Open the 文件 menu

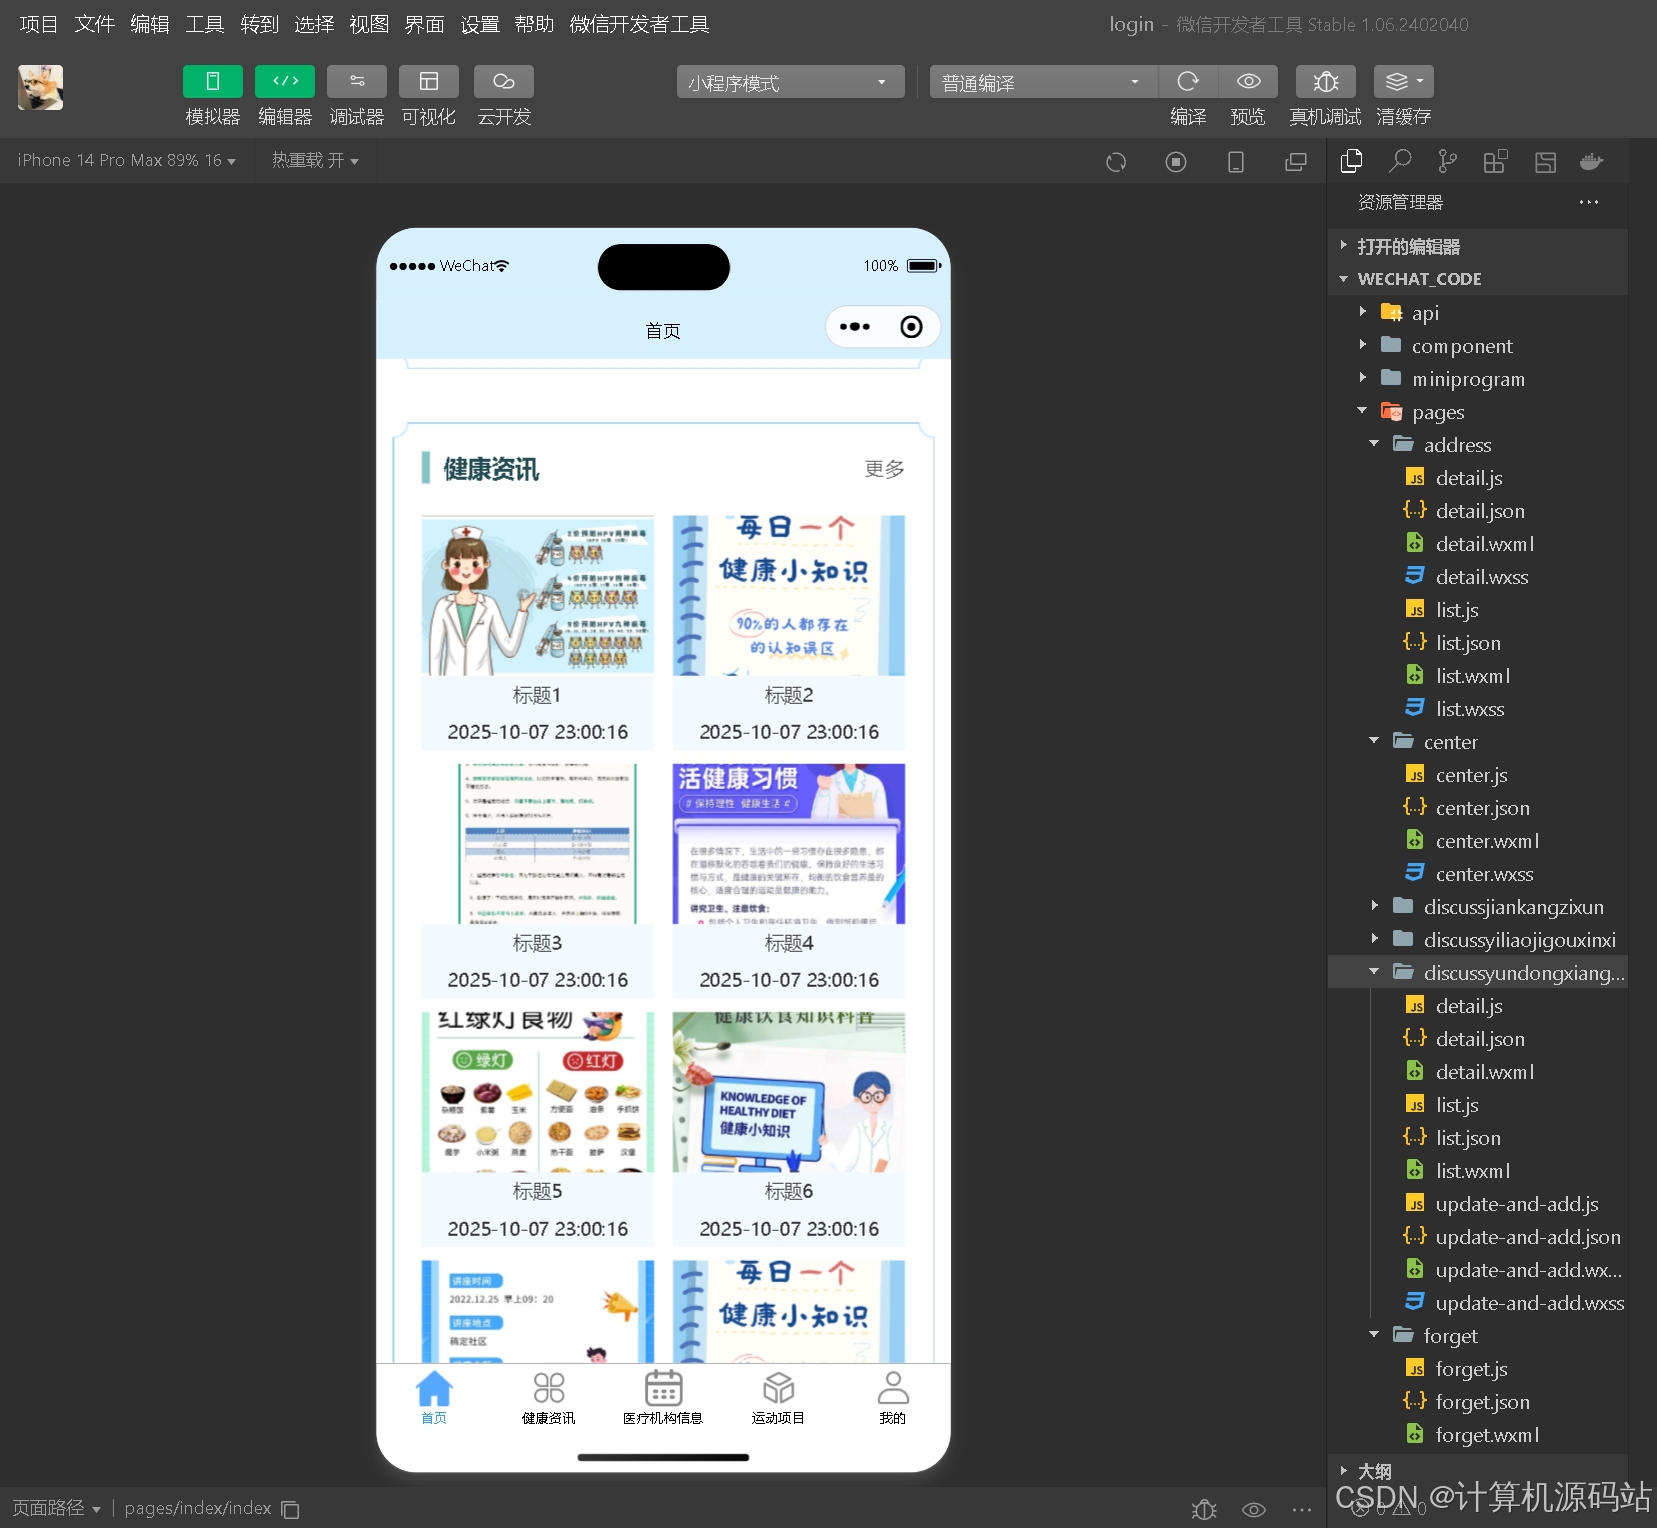click(95, 24)
